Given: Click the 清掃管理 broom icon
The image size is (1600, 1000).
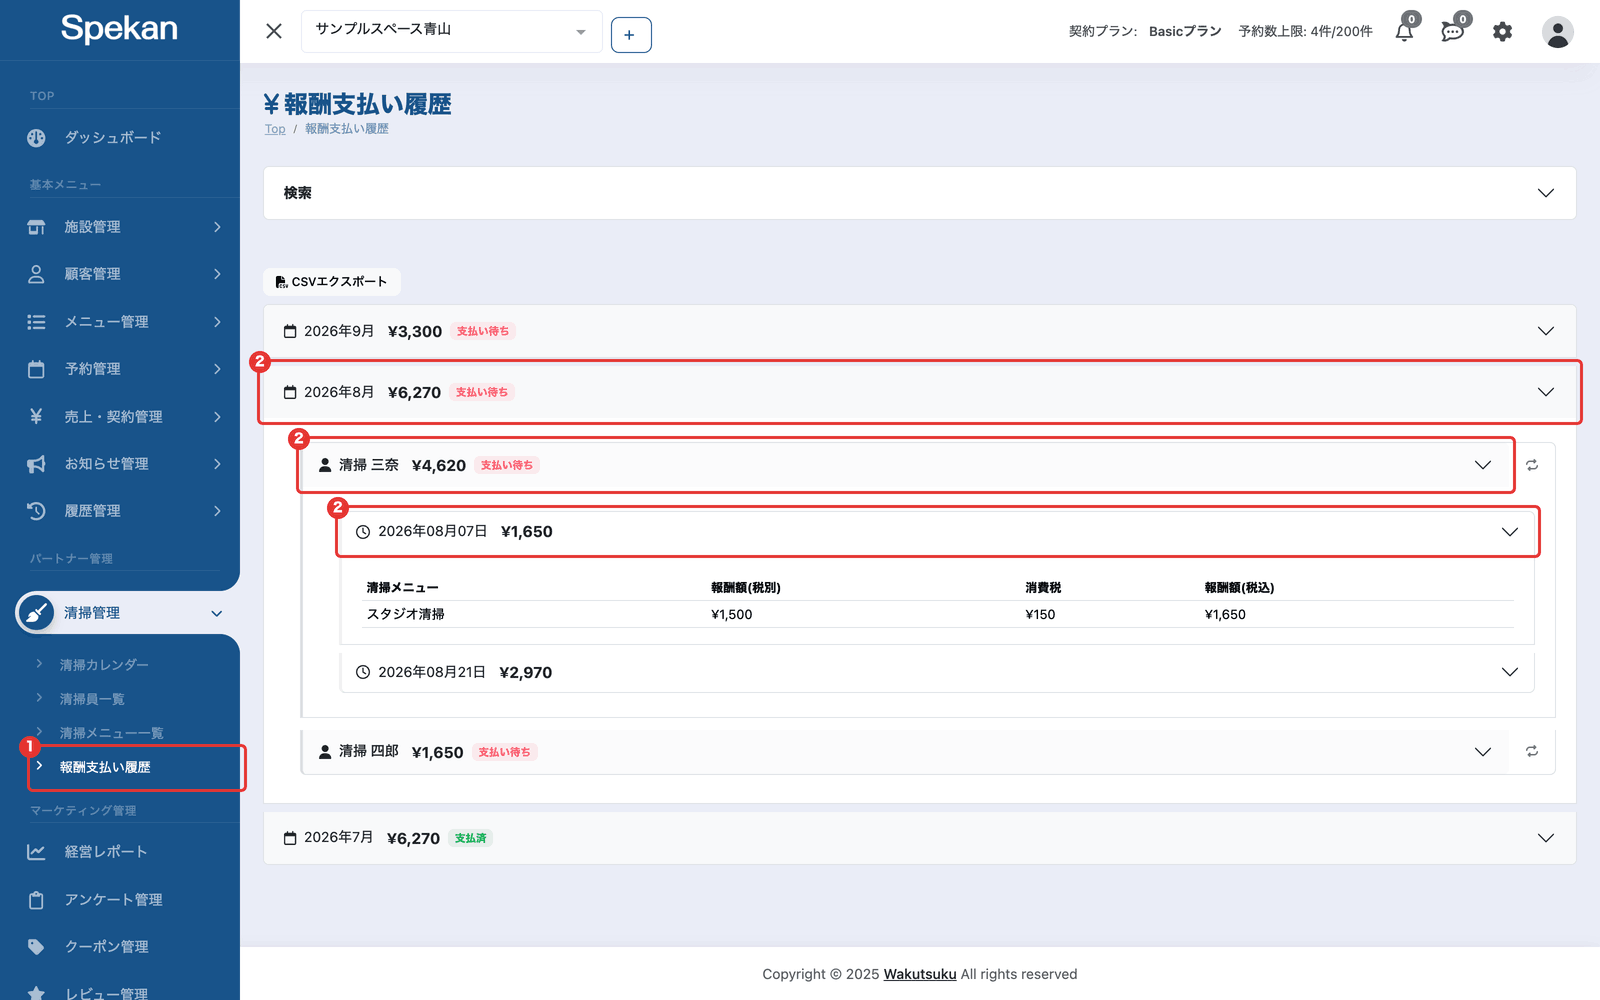Looking at the screenshot, I should click(36, 613).
